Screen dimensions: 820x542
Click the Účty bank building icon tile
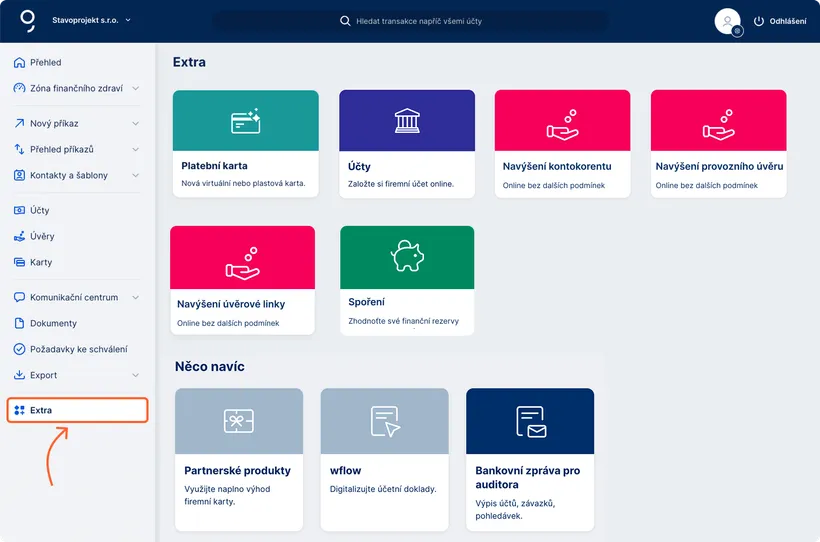click(x=407, y=121)
